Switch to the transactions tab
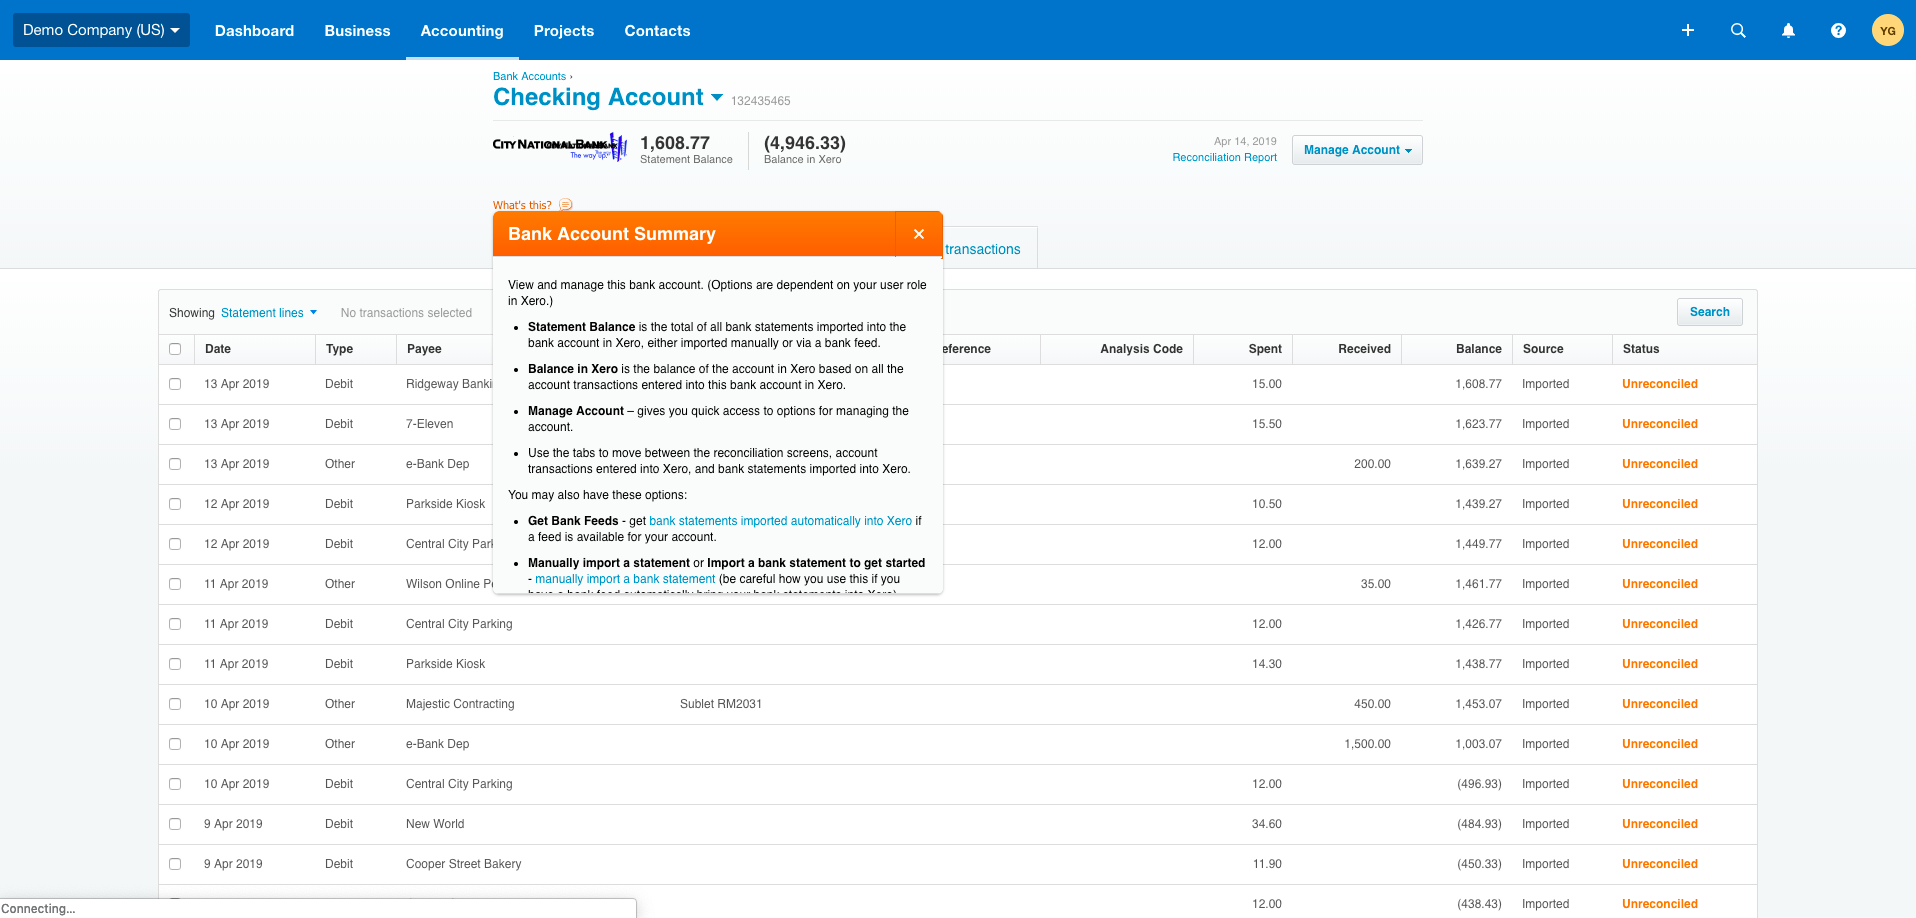This screenshot has height=918, width=1916. [983, 249]
